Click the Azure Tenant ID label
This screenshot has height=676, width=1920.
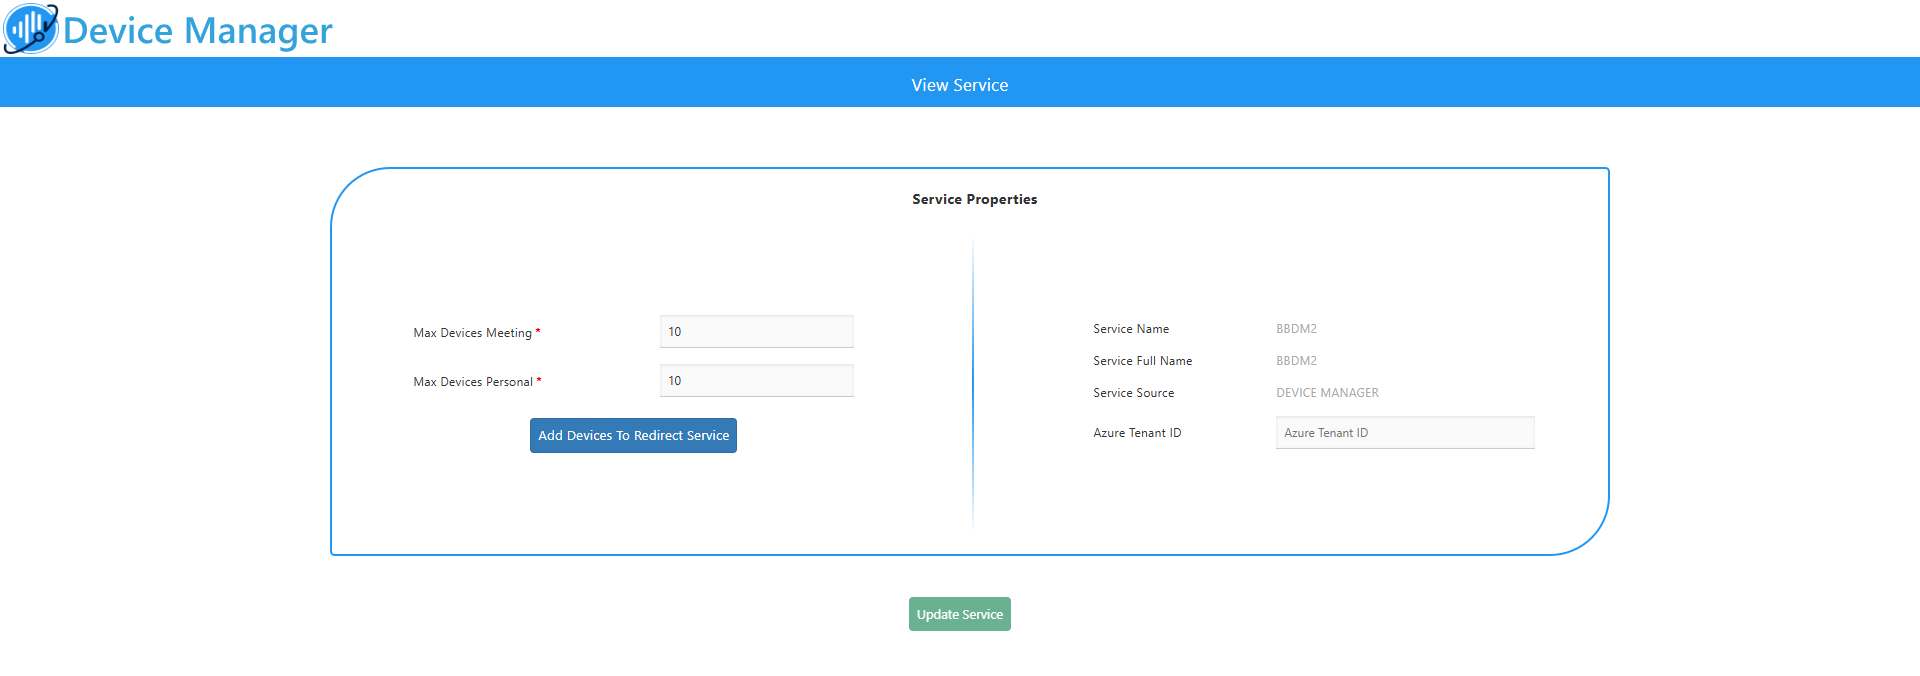(x=1137, y=433)
